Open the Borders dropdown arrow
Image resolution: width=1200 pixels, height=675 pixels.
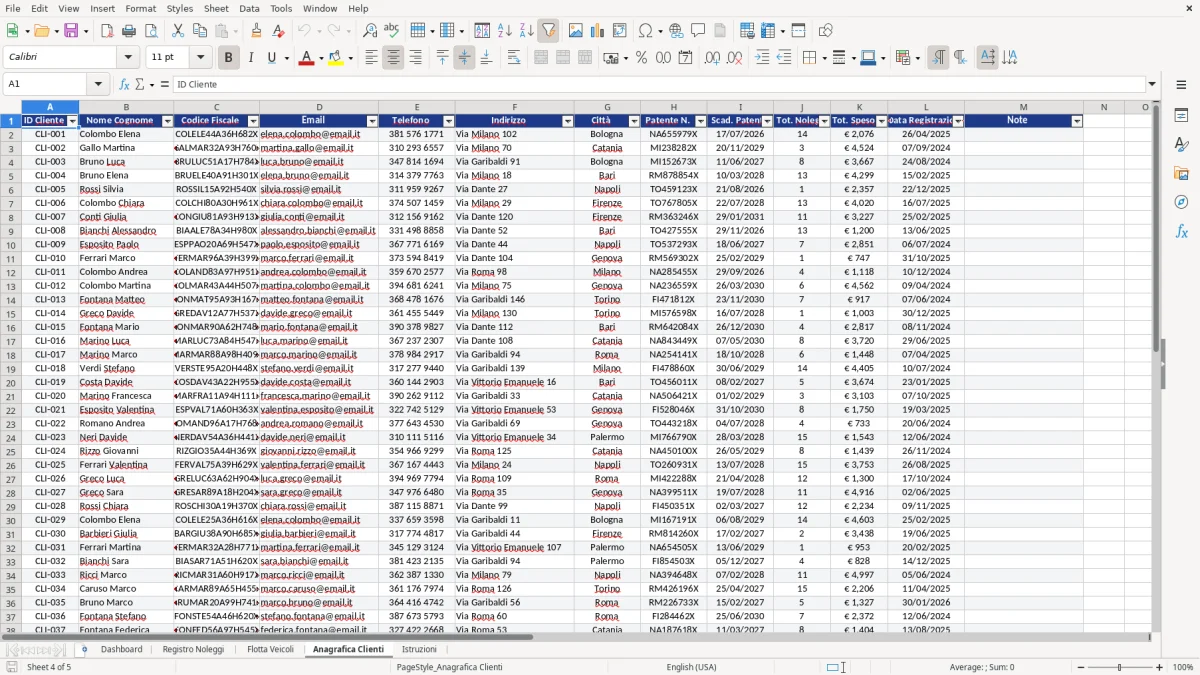tap(823, 58)
